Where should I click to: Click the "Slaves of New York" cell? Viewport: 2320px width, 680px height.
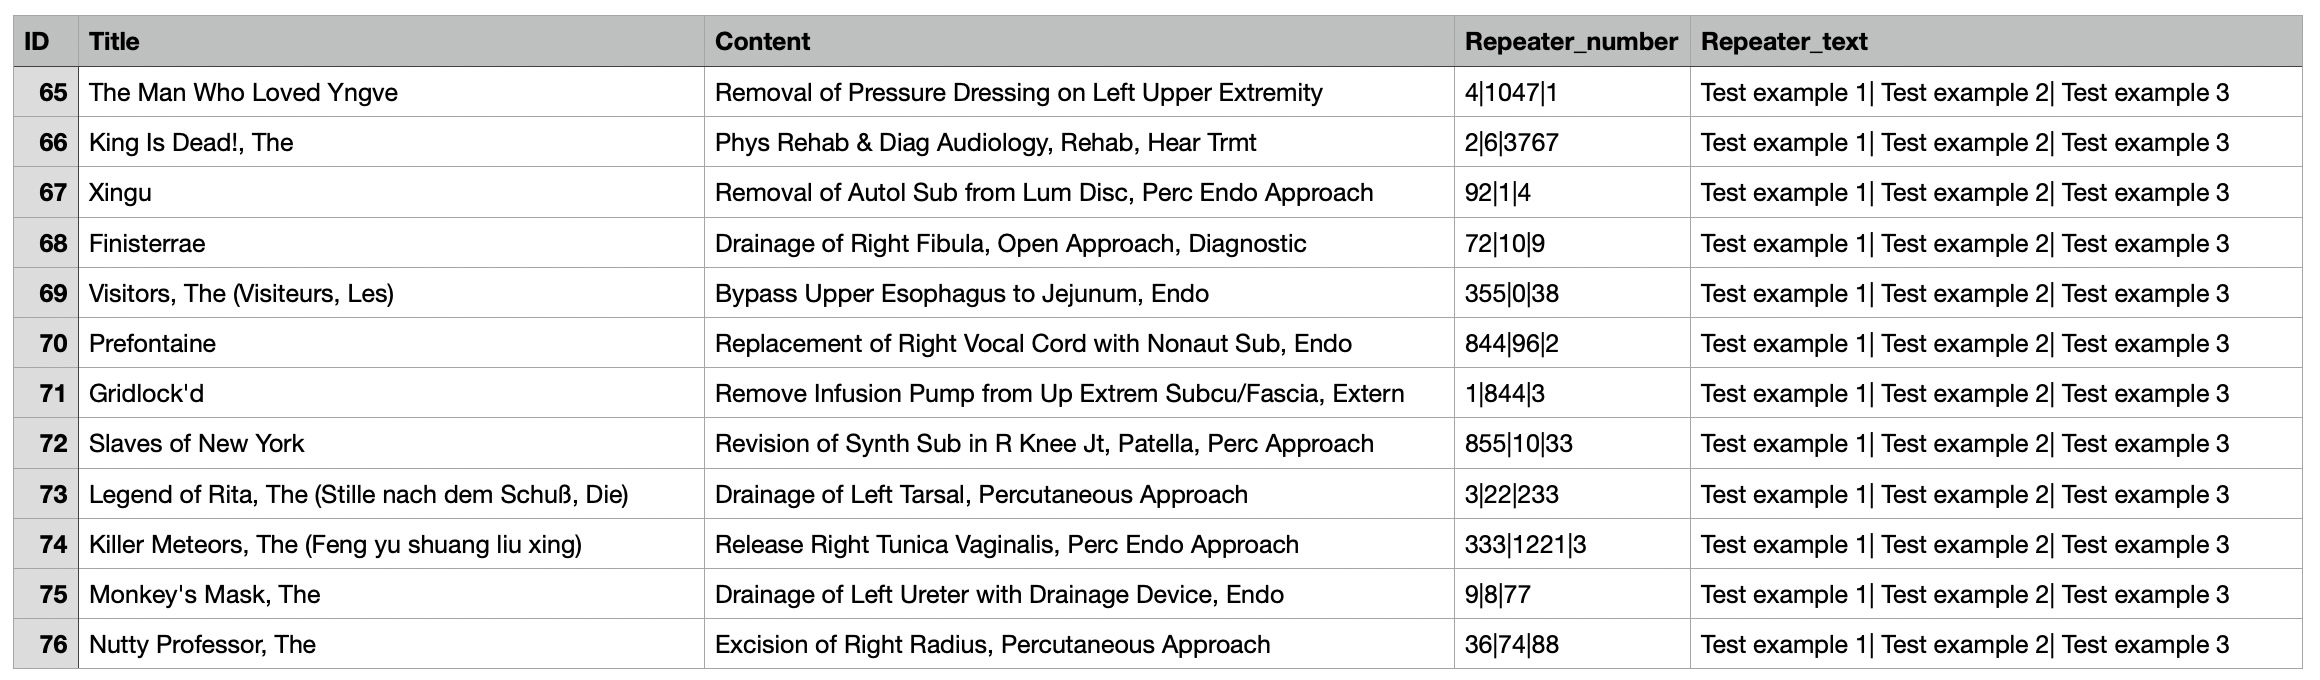coord(196,444)
